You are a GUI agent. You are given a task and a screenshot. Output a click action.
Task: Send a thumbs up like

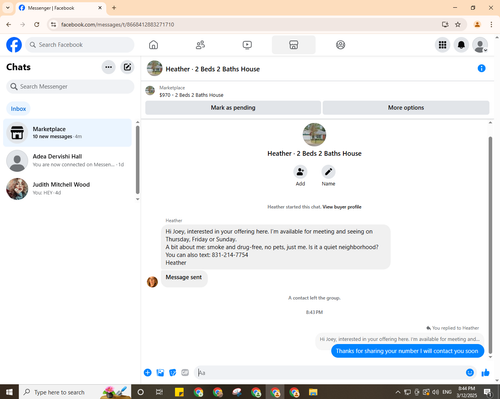tap(486, 373)
